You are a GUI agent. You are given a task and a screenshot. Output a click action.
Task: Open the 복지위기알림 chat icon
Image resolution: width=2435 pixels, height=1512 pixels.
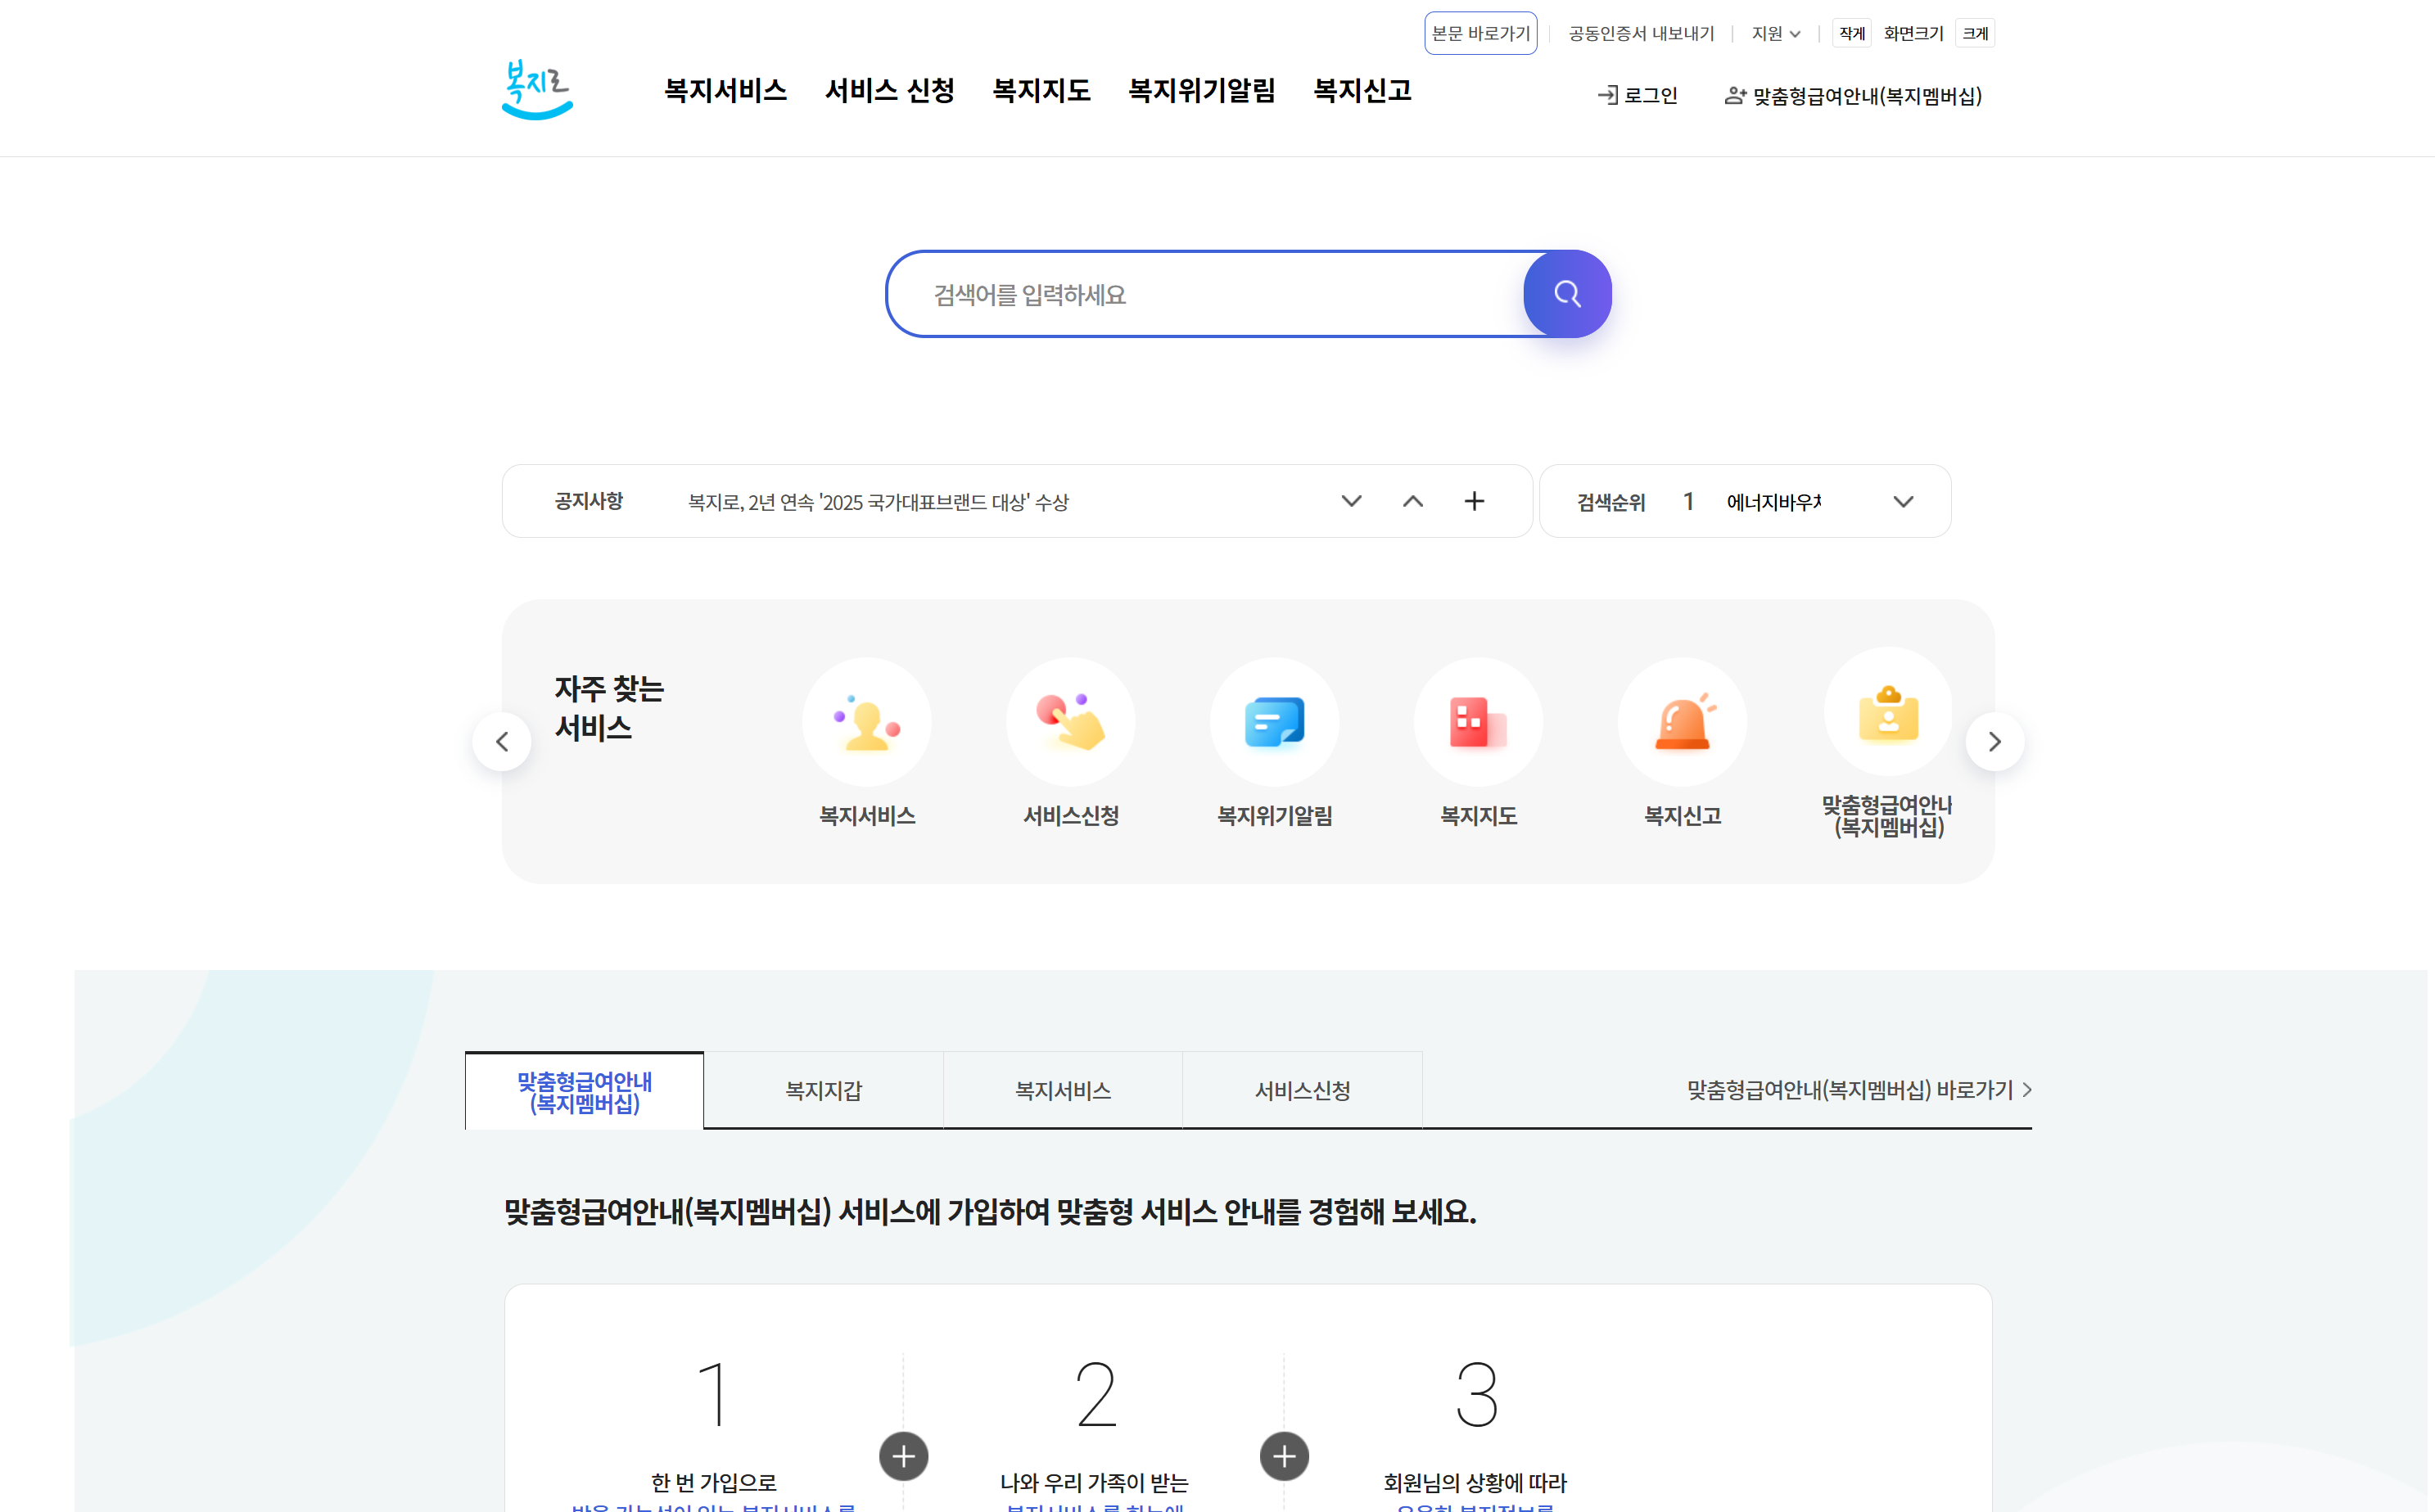[x=1274, y=722]
